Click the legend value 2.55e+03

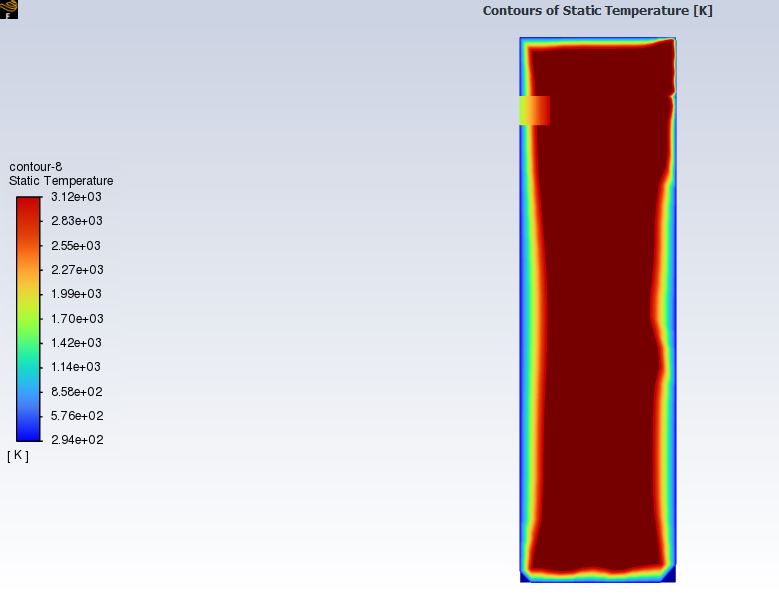point(76,245)
